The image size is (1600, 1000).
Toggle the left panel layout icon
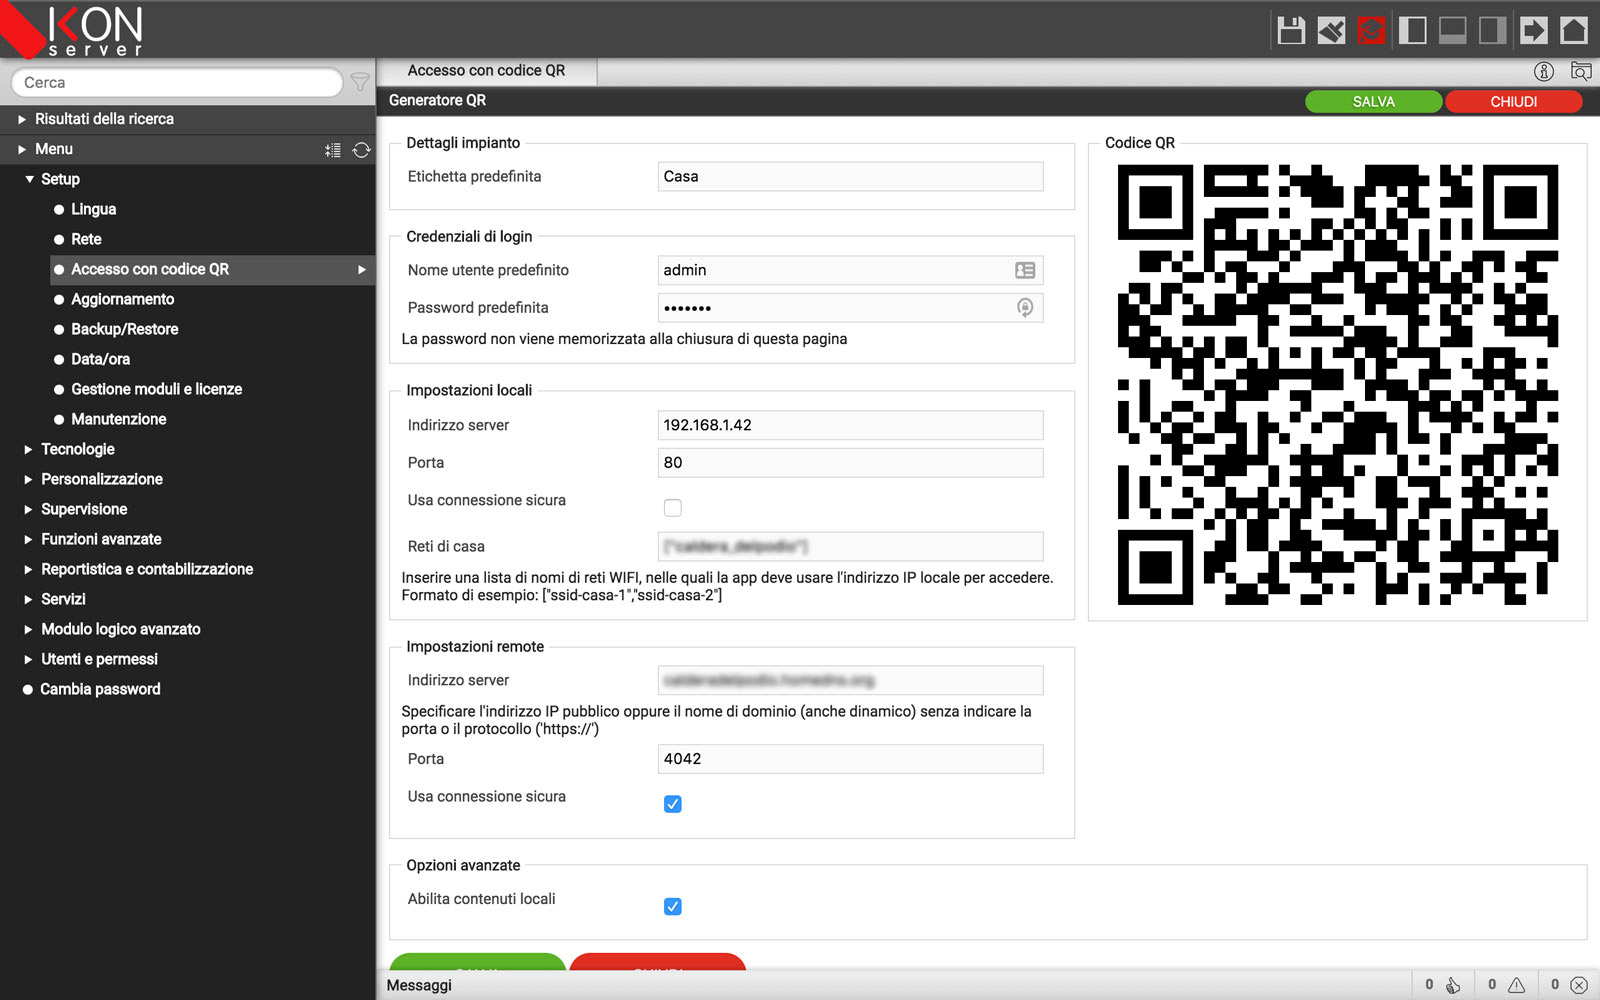coord(1412,30)
